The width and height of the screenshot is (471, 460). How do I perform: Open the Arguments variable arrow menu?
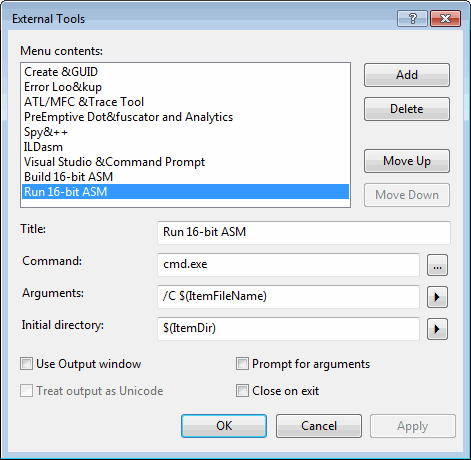coord(437,297)
